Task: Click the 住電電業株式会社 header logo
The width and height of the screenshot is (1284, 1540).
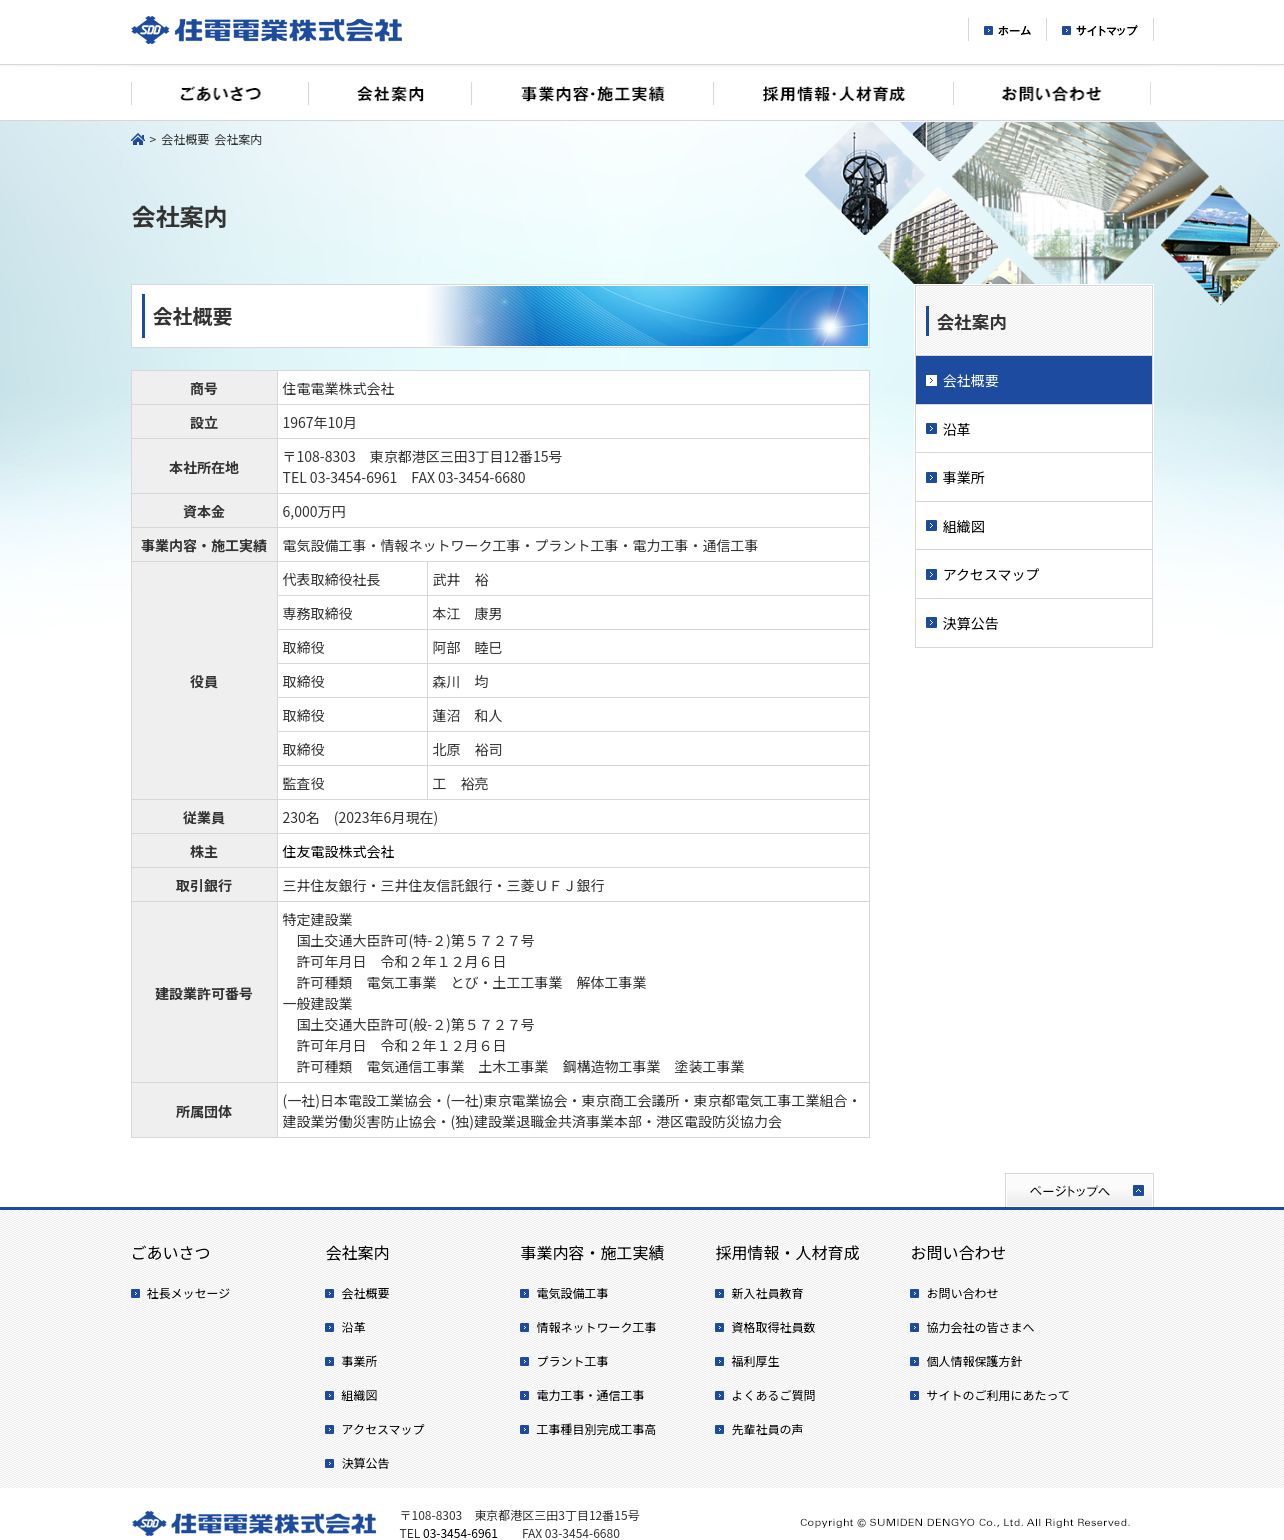Action: click(267, 30)
